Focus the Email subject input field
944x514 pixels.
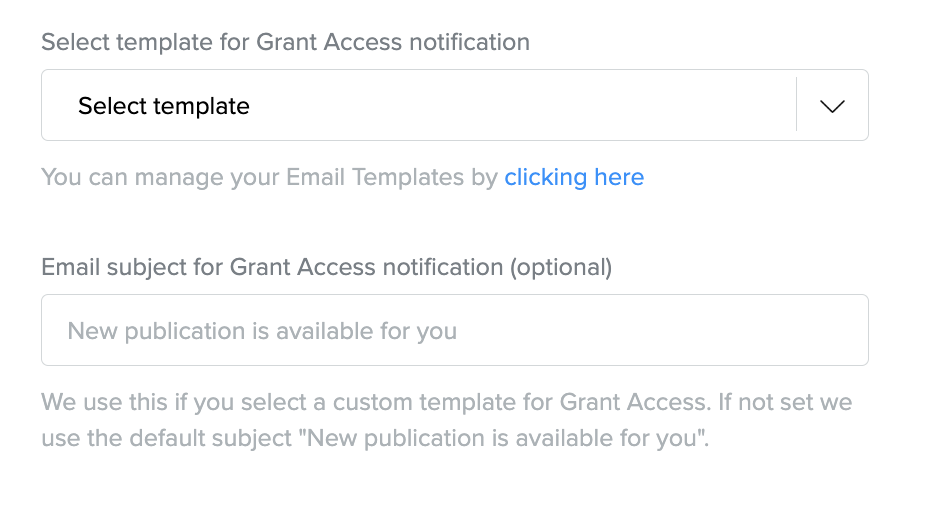[454, 330]
